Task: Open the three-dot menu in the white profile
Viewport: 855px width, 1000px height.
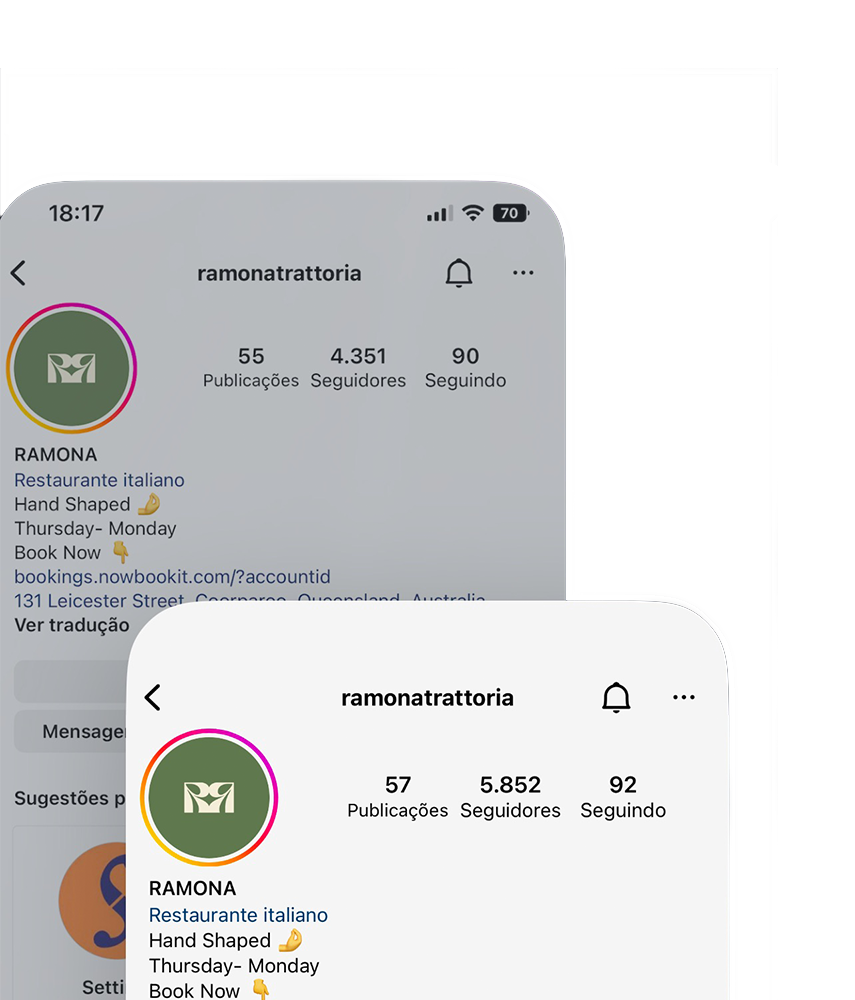Action: pos(683,697)
